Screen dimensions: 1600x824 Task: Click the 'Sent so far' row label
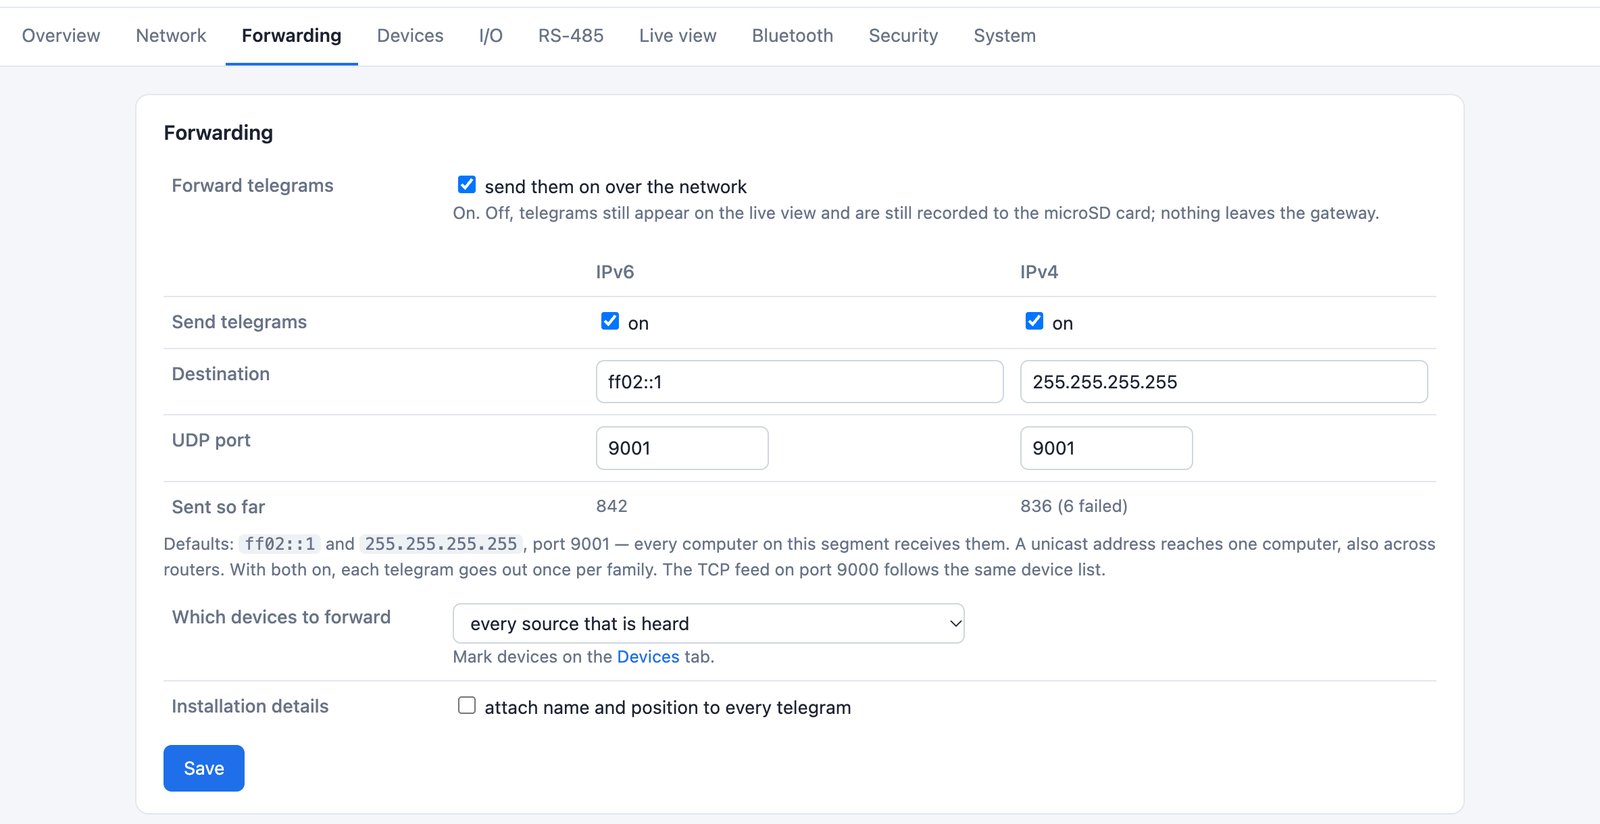pyautogui.click(x=218, y=507)
